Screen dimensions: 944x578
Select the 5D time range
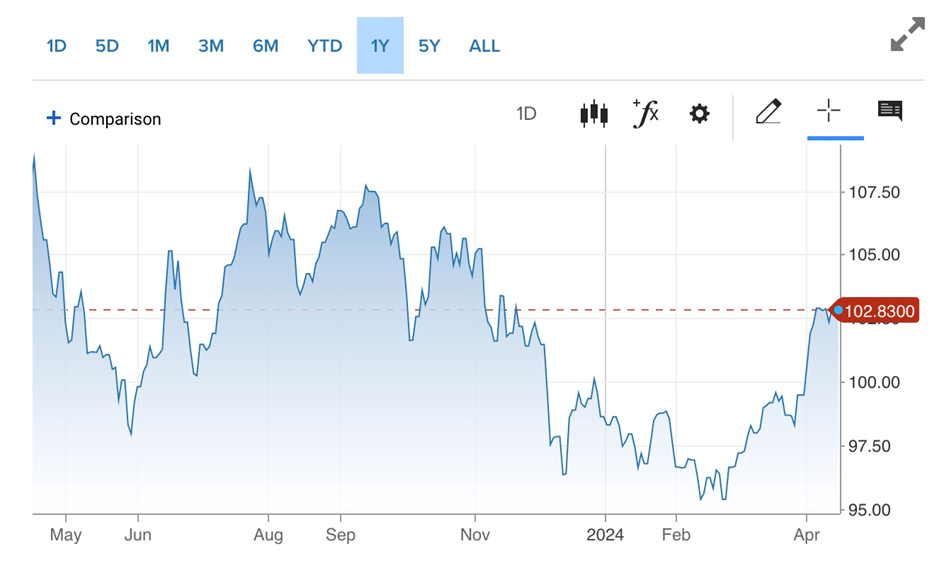(107, 46)
